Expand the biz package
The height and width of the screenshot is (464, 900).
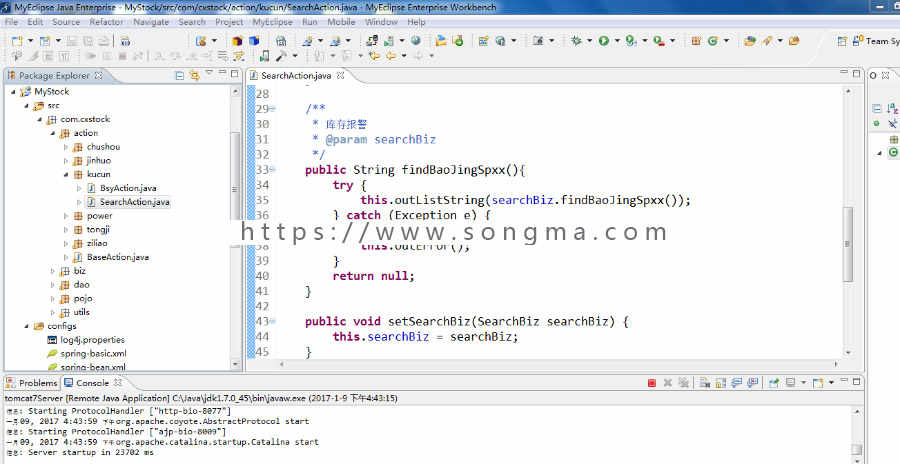(53, 271)
